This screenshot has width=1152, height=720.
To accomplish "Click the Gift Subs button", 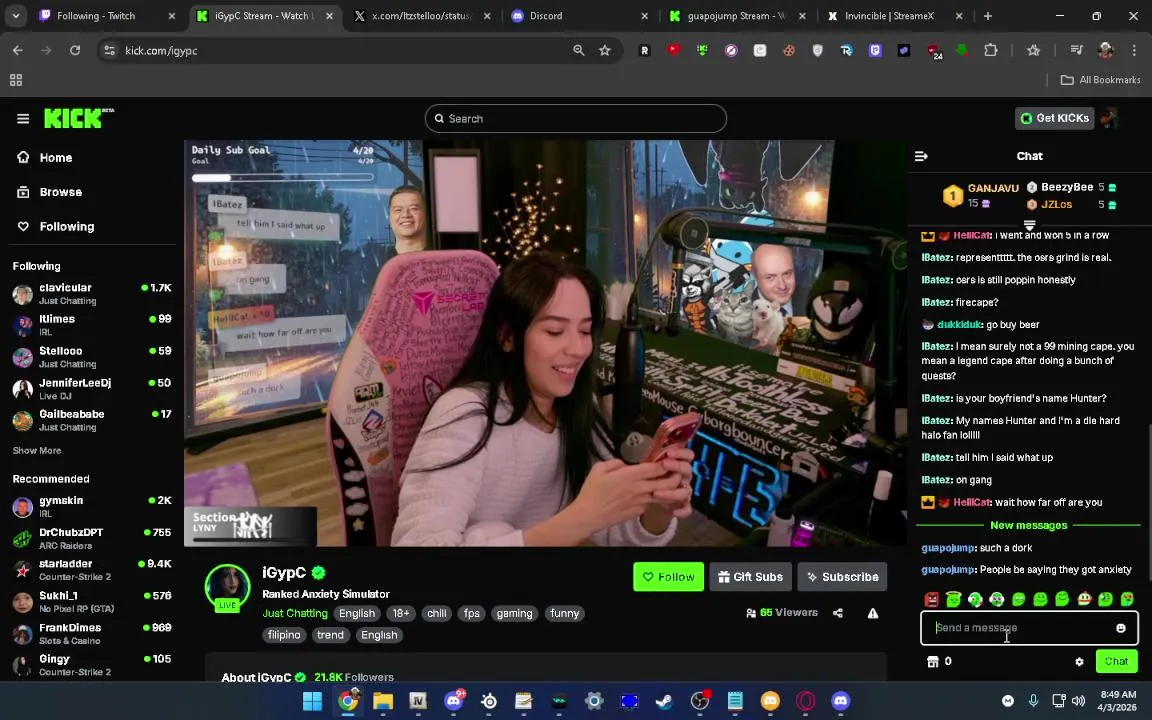I will point(750,577).
